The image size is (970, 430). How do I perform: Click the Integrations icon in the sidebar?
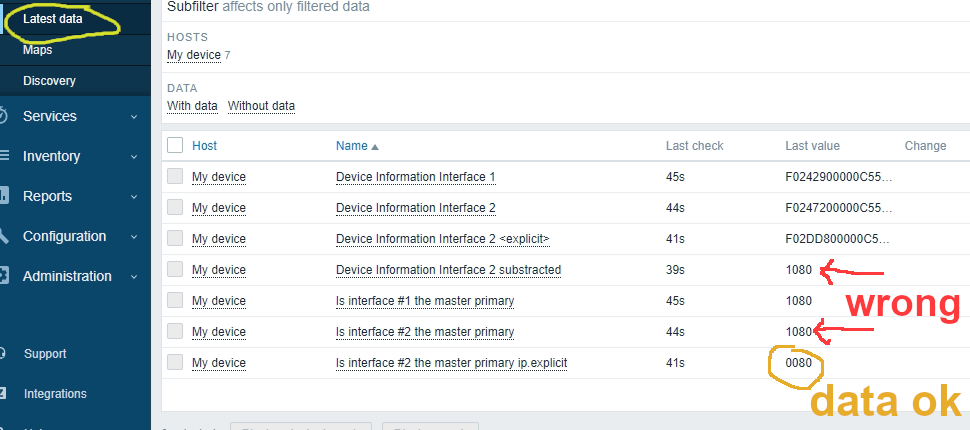pyautogui.click(x=4, y=393)
